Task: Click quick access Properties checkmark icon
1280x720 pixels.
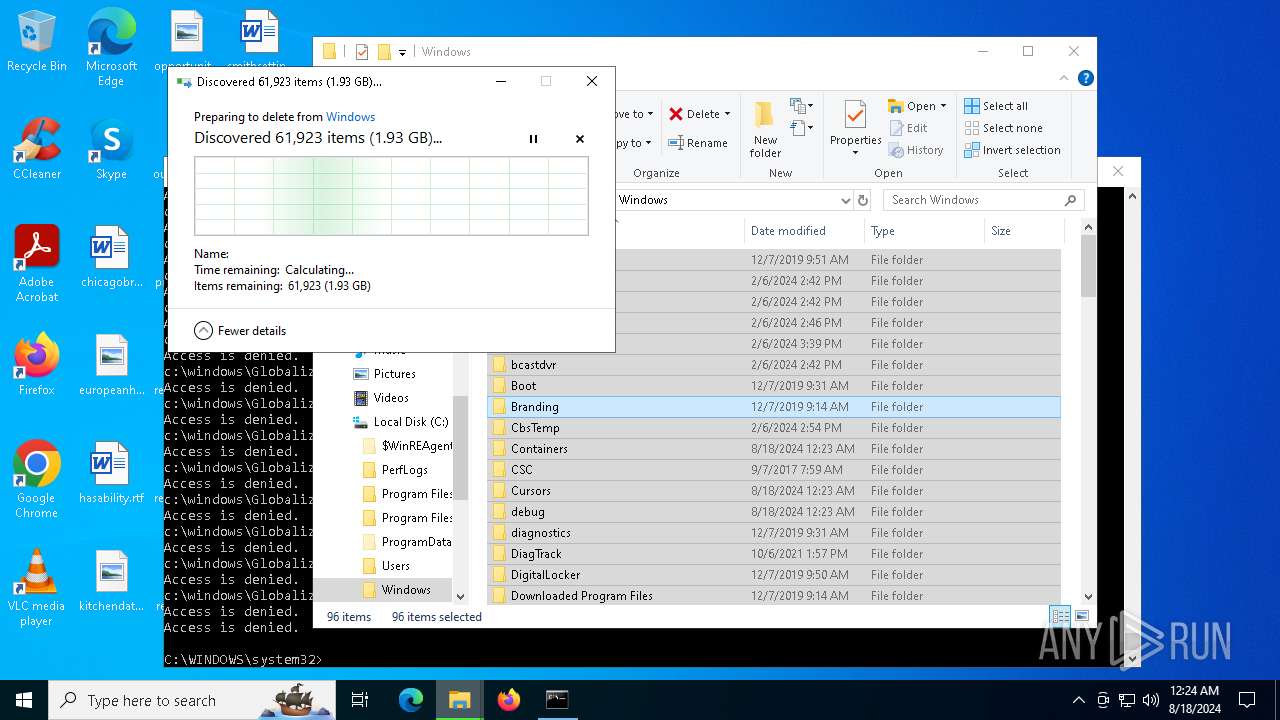Action: pos(362,52)
